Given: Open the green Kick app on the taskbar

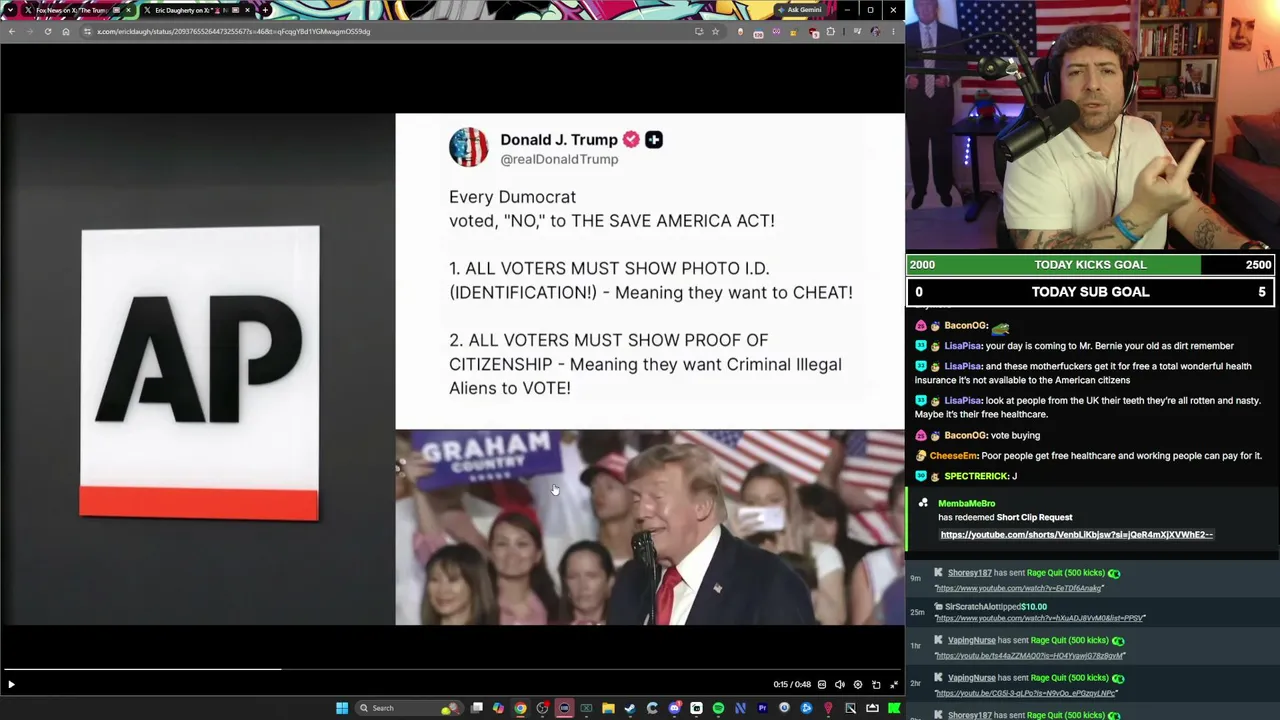Looking at the screenshot, I should (x=894, y=708).
